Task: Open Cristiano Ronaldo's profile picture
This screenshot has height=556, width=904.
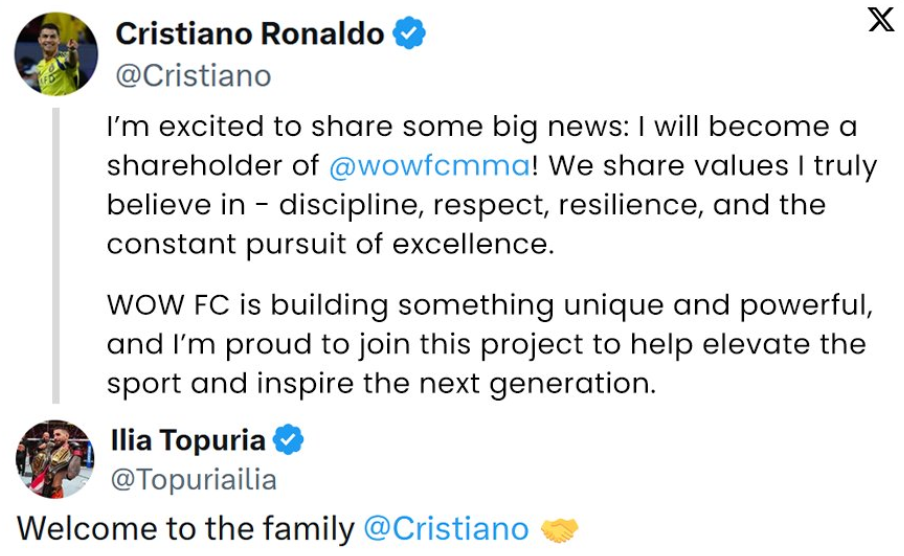Action: [56, 54]
